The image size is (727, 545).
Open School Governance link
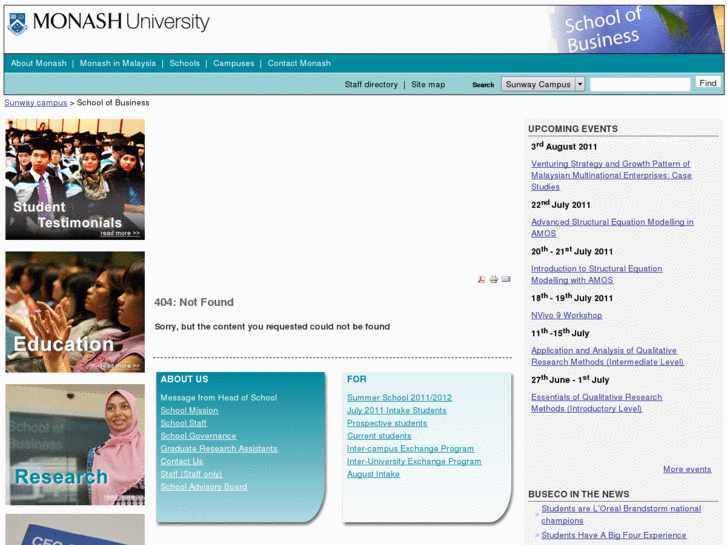(198, 436)
